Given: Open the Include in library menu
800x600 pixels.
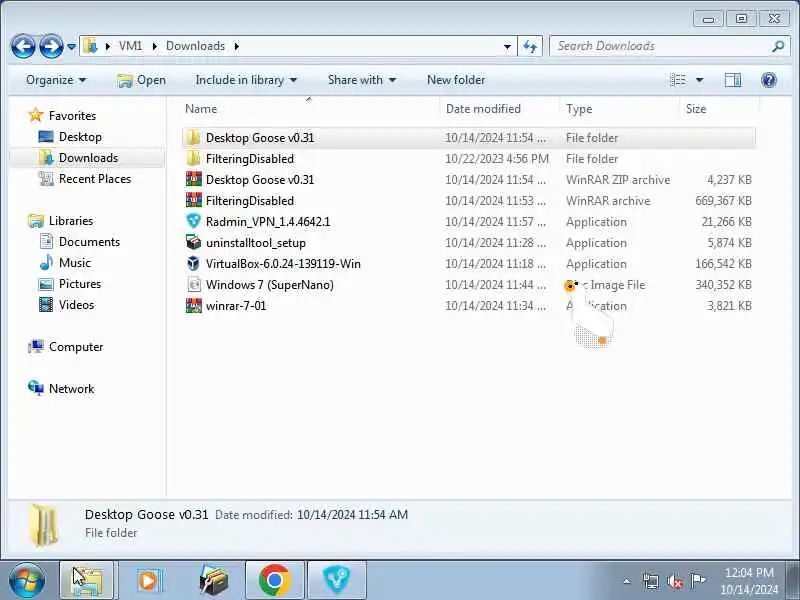Looking at the screenshot, I should coord(246,80).
